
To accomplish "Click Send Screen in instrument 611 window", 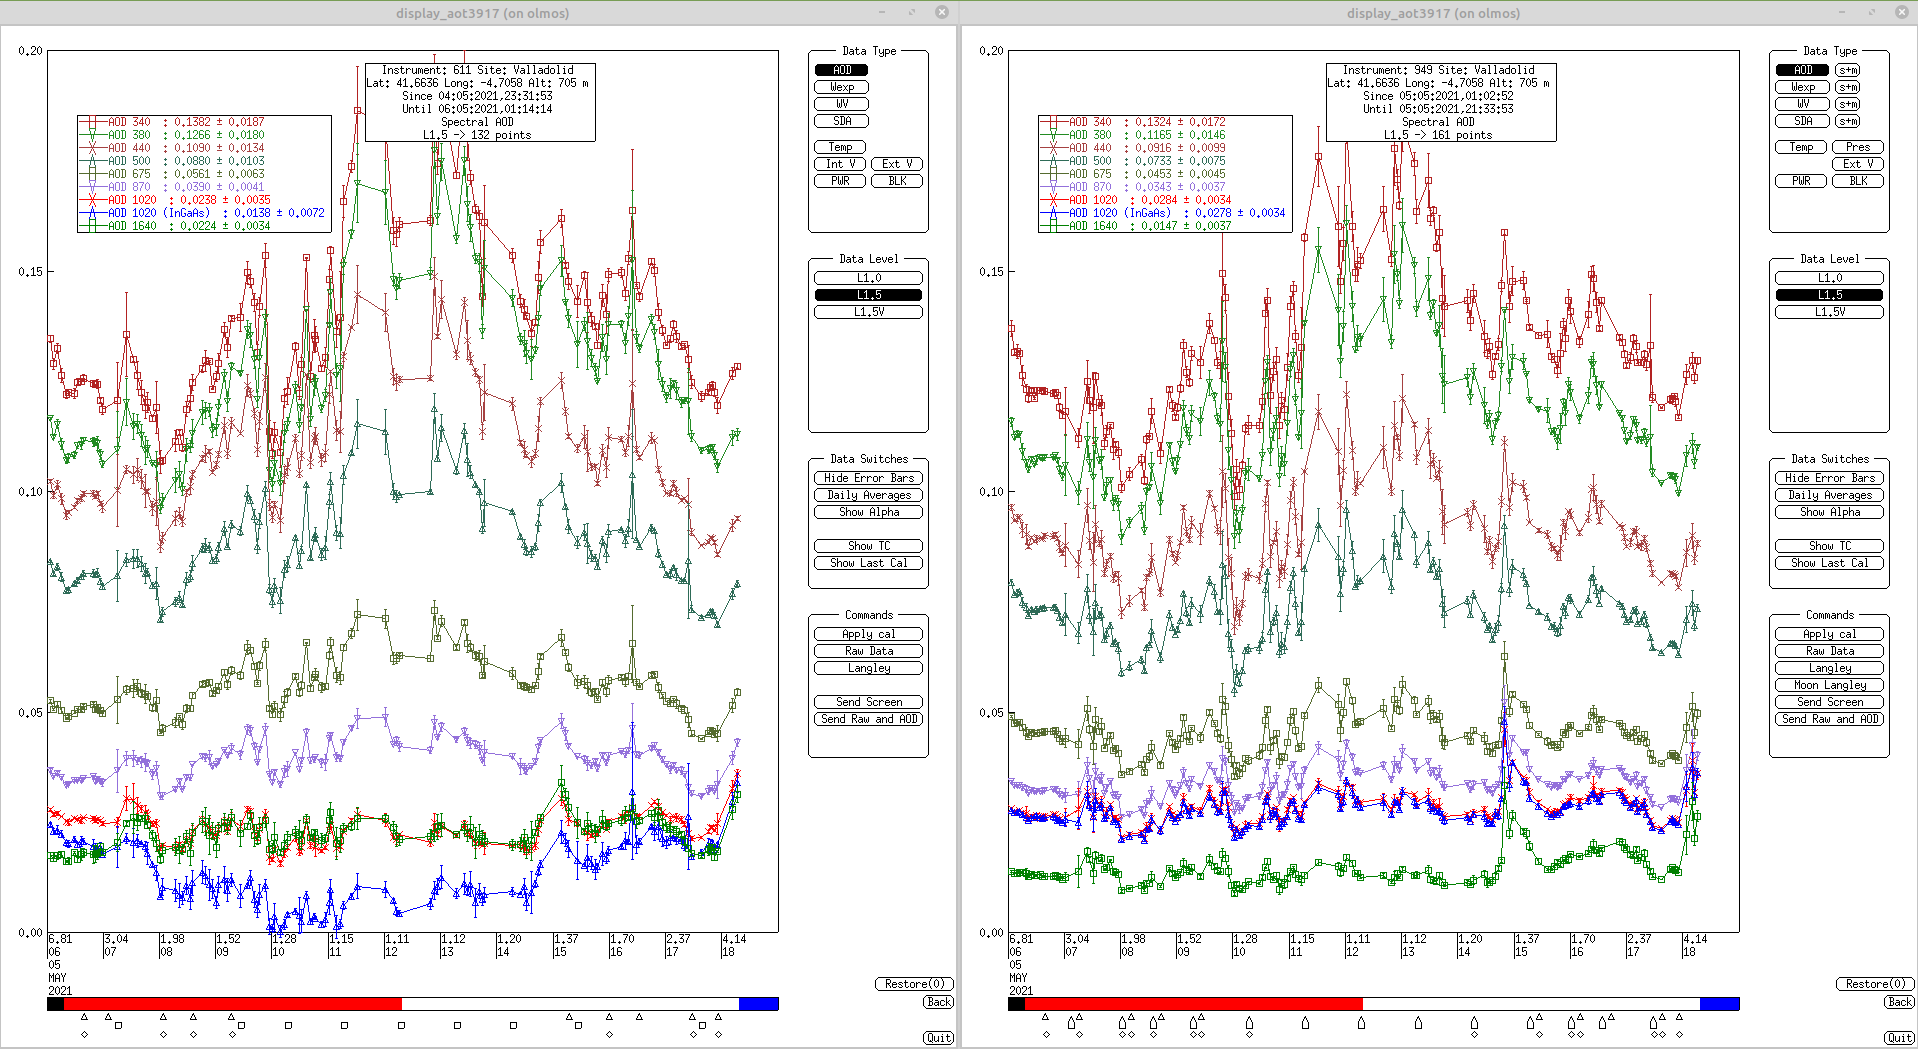I will pyautogui.click(x=869, y=702).
